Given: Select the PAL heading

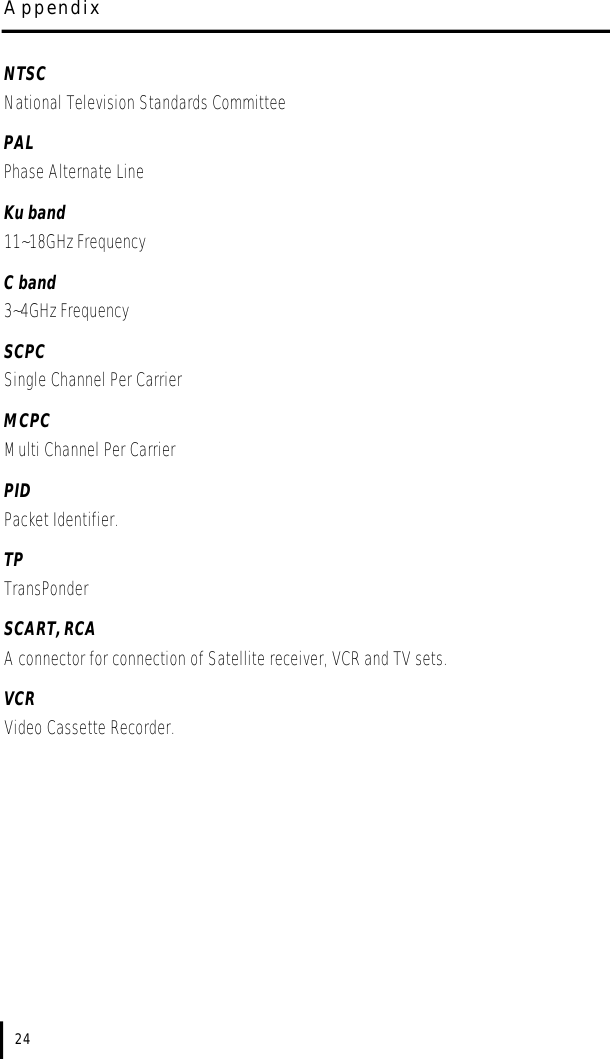Looking at the screenshot, I should (x=19, y=143).
